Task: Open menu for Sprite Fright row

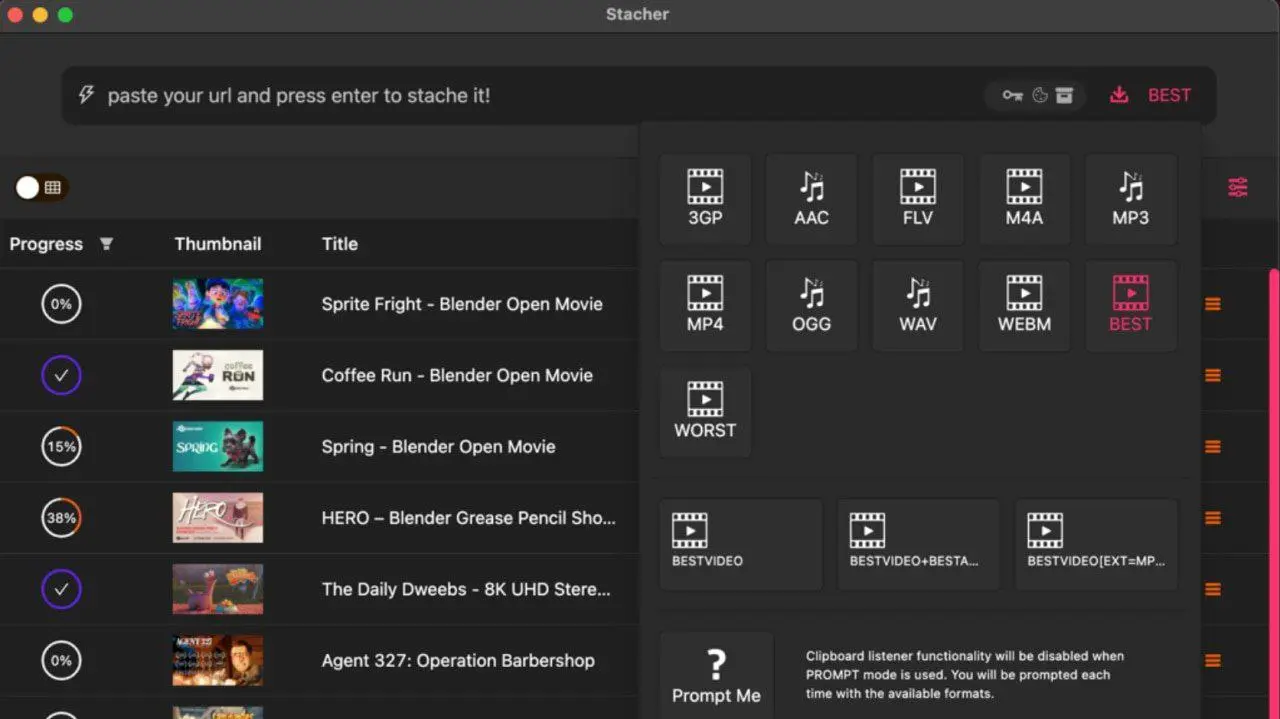Action: coord(1213,304)
